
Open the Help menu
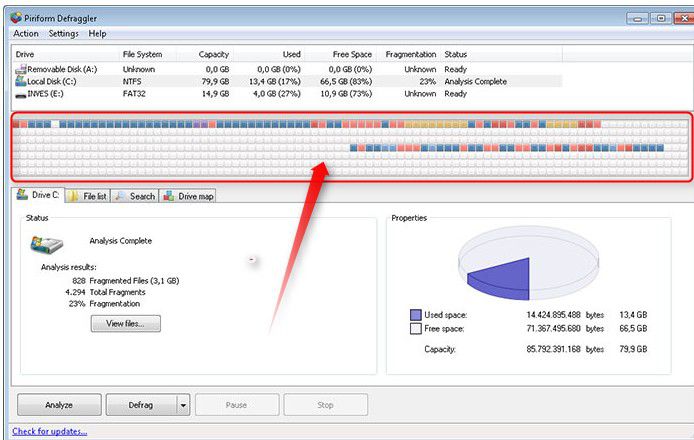97,34
